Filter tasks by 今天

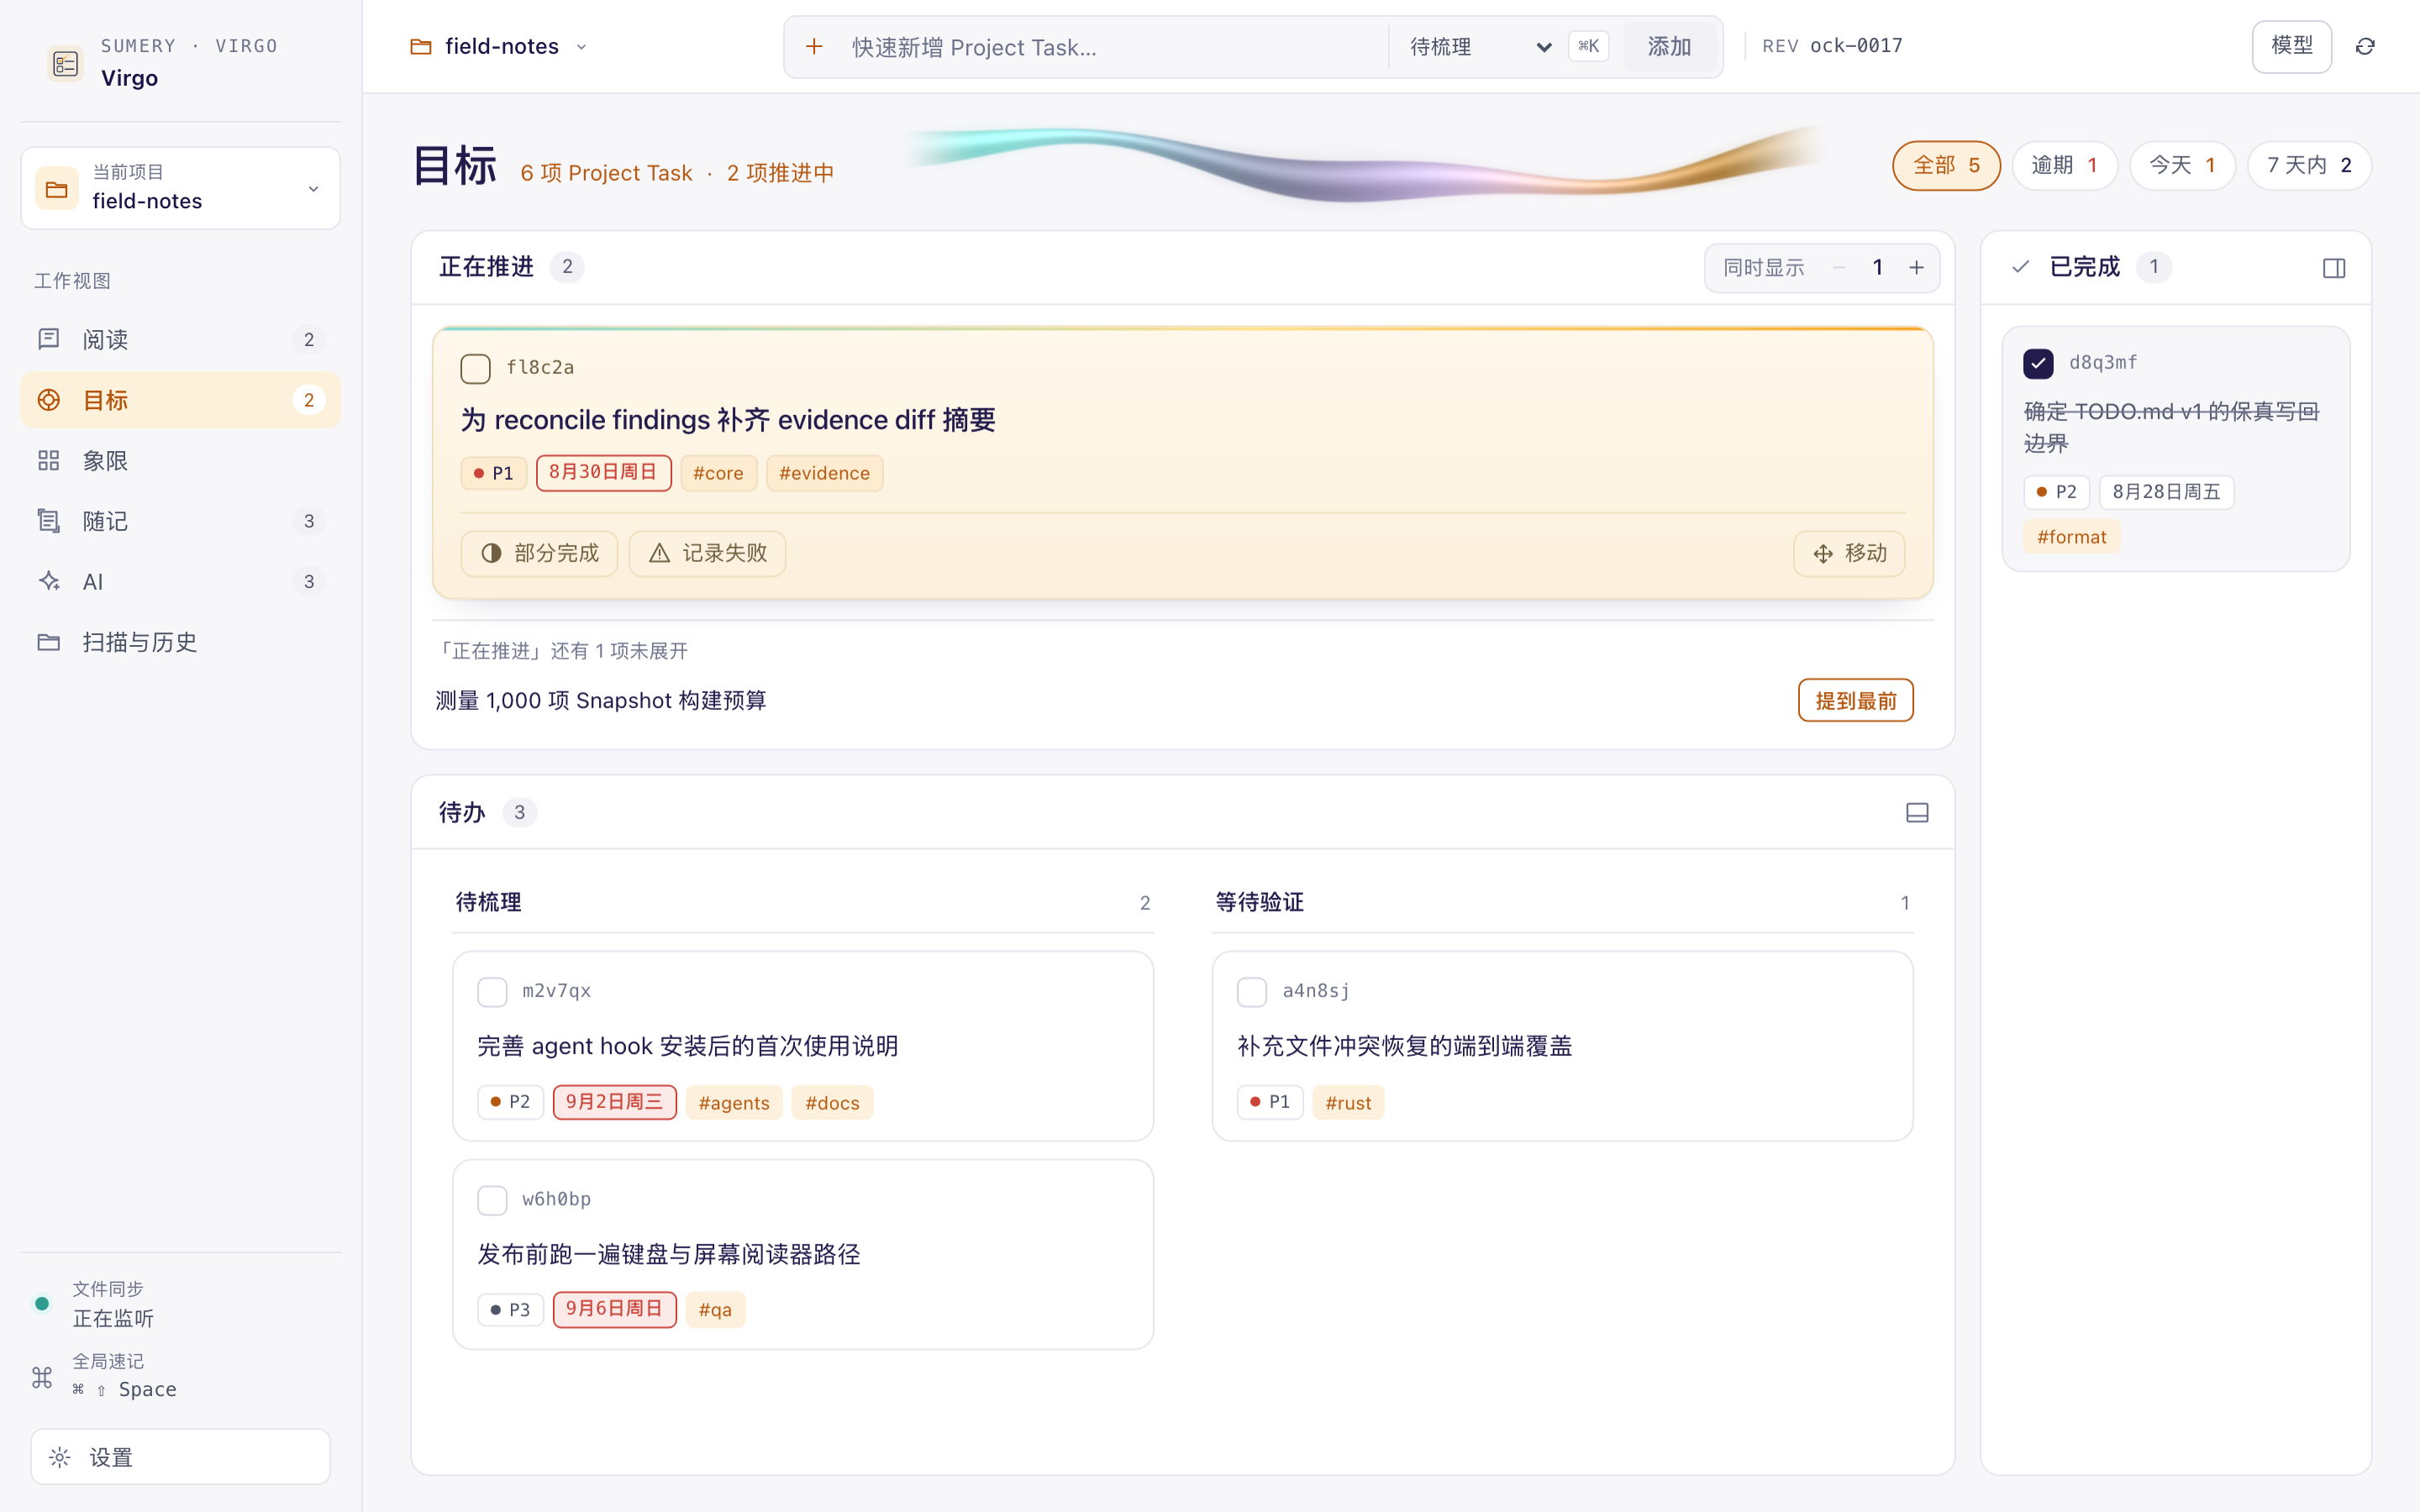click(2182, 165)
